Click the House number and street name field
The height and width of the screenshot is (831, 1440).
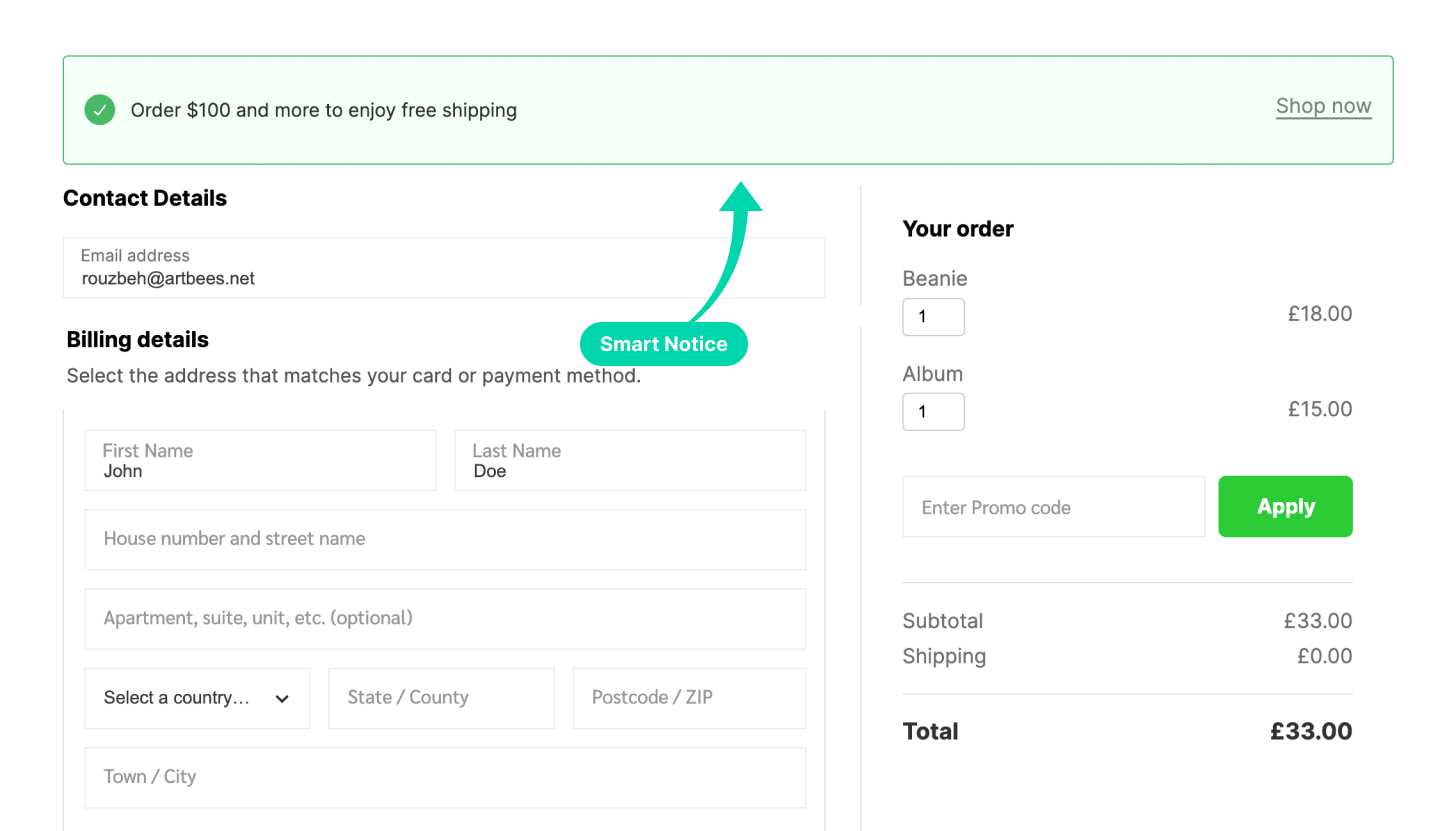pyautogui.click(x=445, y=540)
